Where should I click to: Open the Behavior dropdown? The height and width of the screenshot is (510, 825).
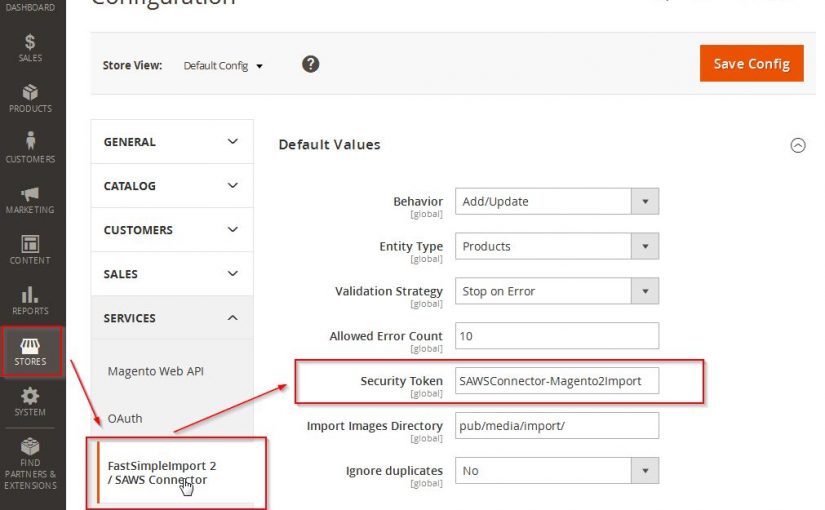tap(556, 201)
